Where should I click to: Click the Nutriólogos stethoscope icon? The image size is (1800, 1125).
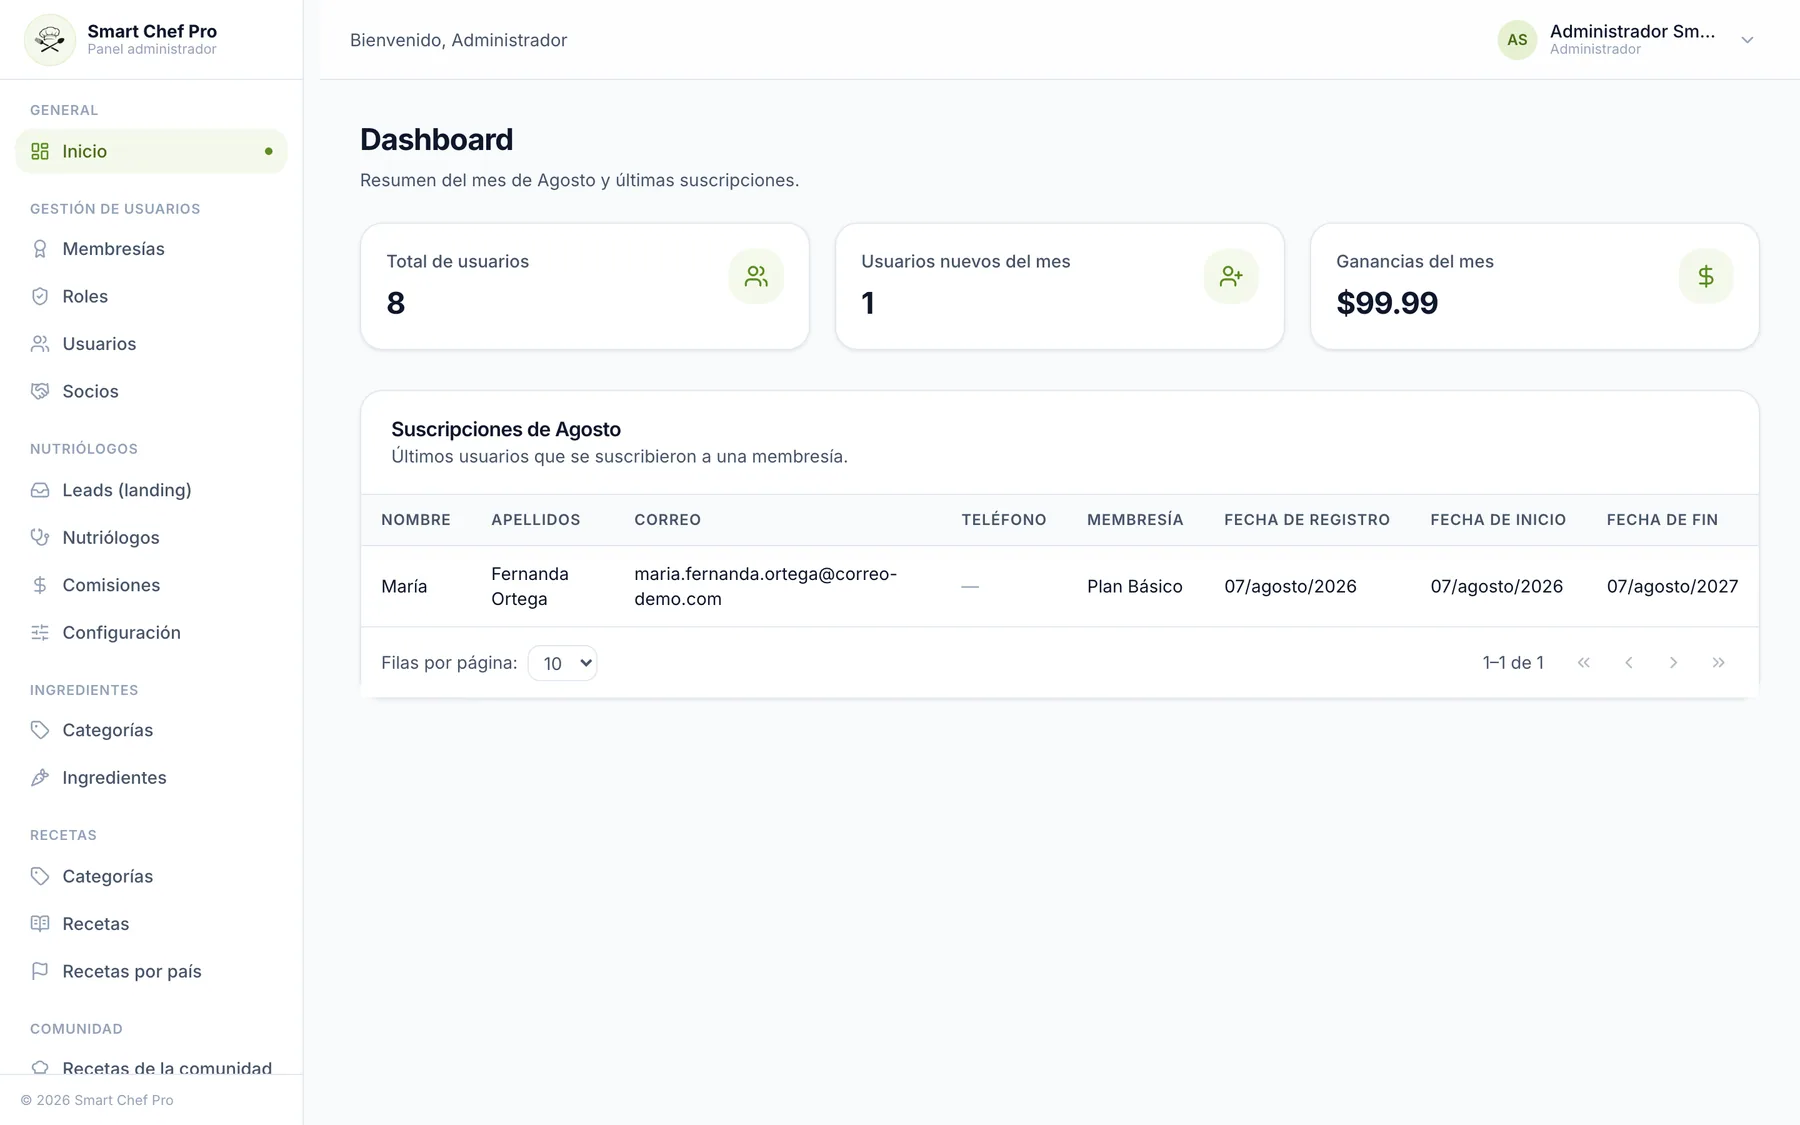click(x=40, y=537)
